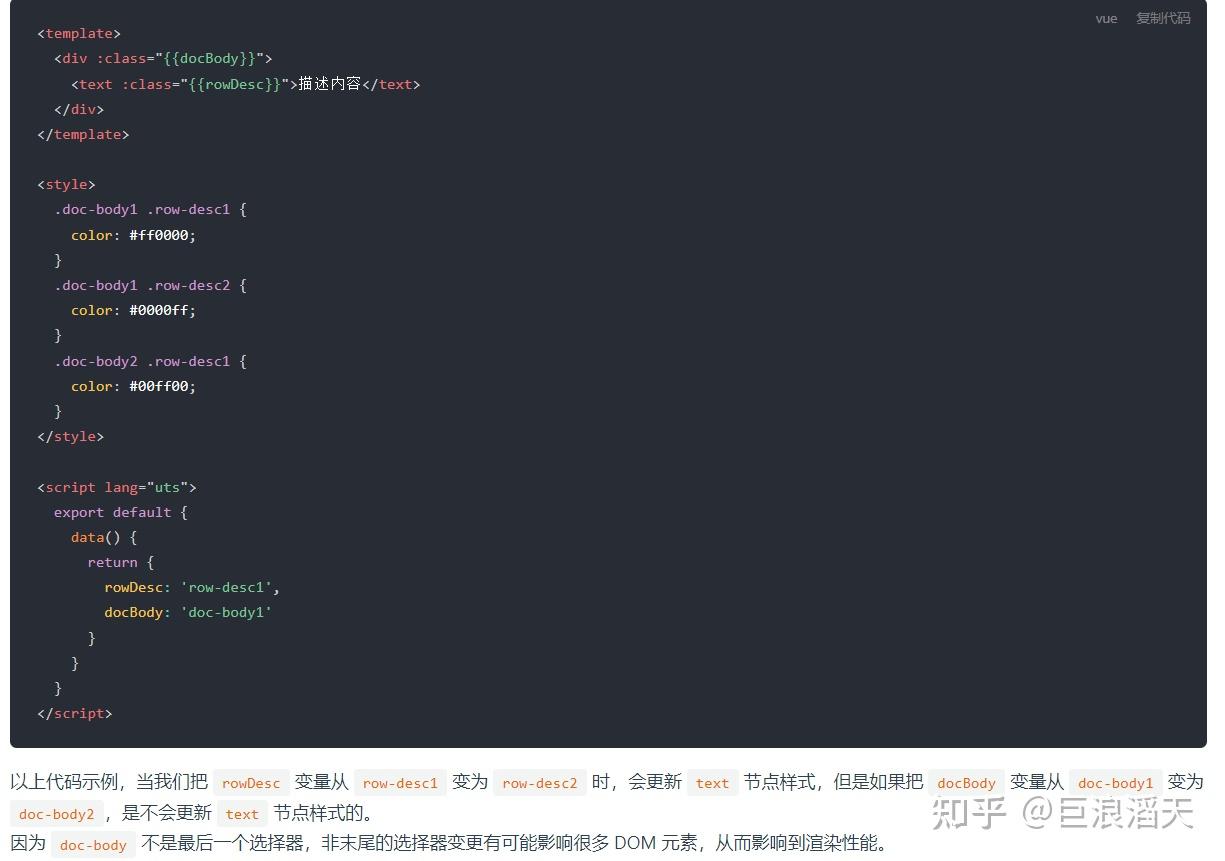Click the opening template tag line

click(x=79, y=33)
